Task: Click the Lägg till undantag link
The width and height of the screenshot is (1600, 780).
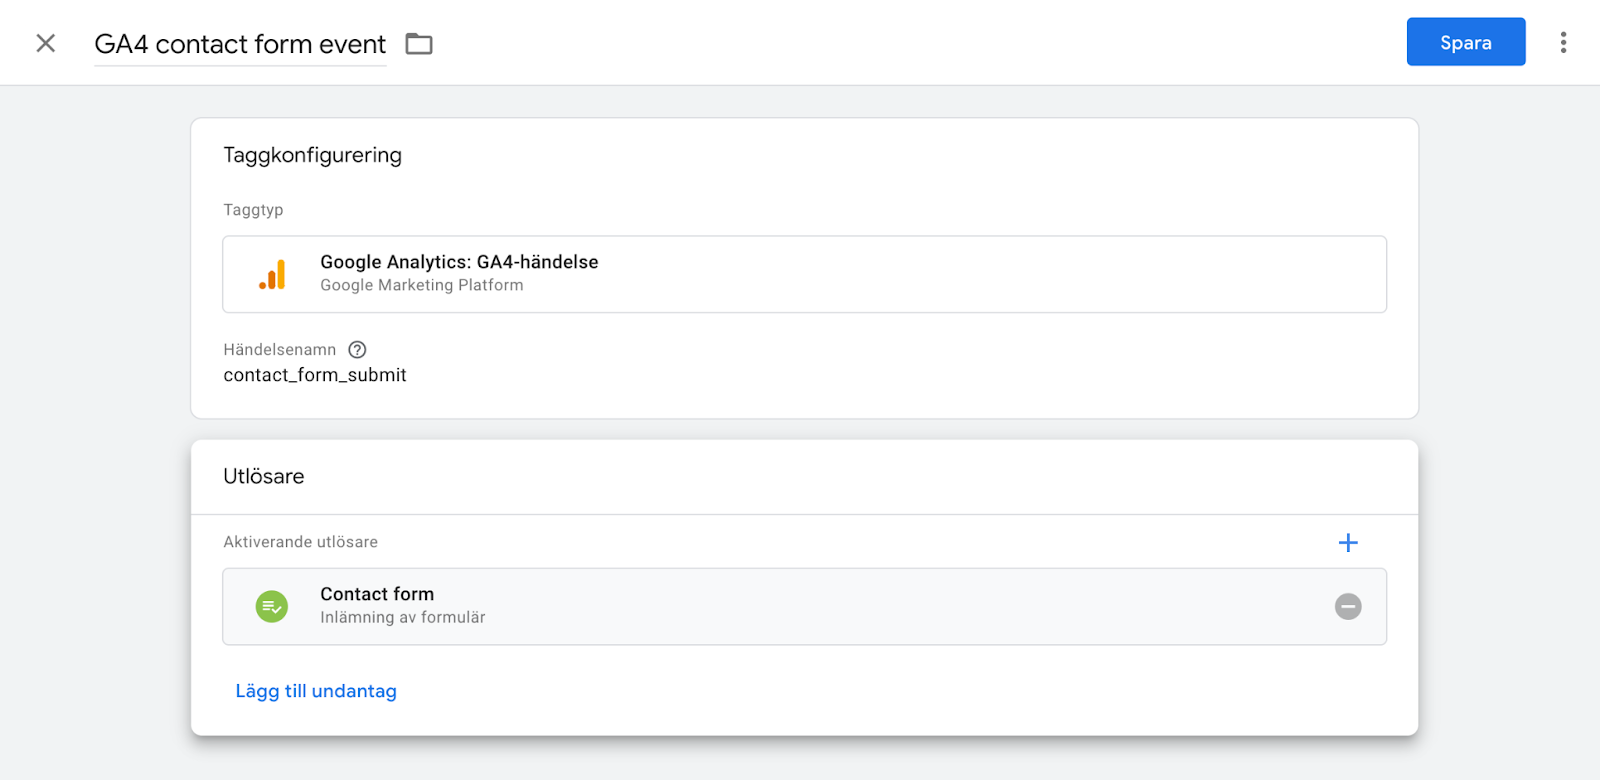Action: pos(316,691)
